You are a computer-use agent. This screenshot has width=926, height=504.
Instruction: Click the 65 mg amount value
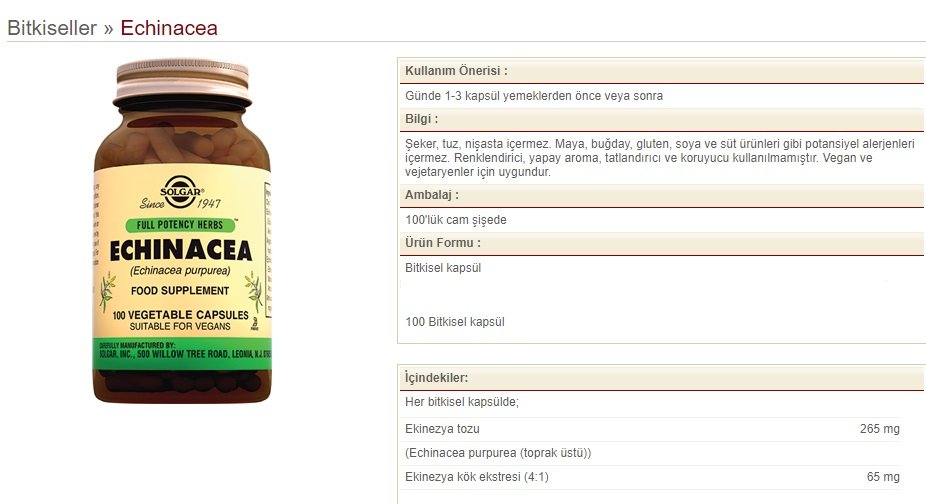(x=883, y=477)
